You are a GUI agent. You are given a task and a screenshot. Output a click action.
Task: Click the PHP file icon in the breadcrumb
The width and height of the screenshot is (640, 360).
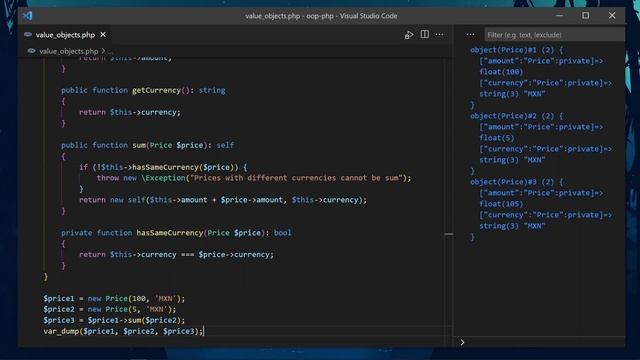click(x=31, y=51)
